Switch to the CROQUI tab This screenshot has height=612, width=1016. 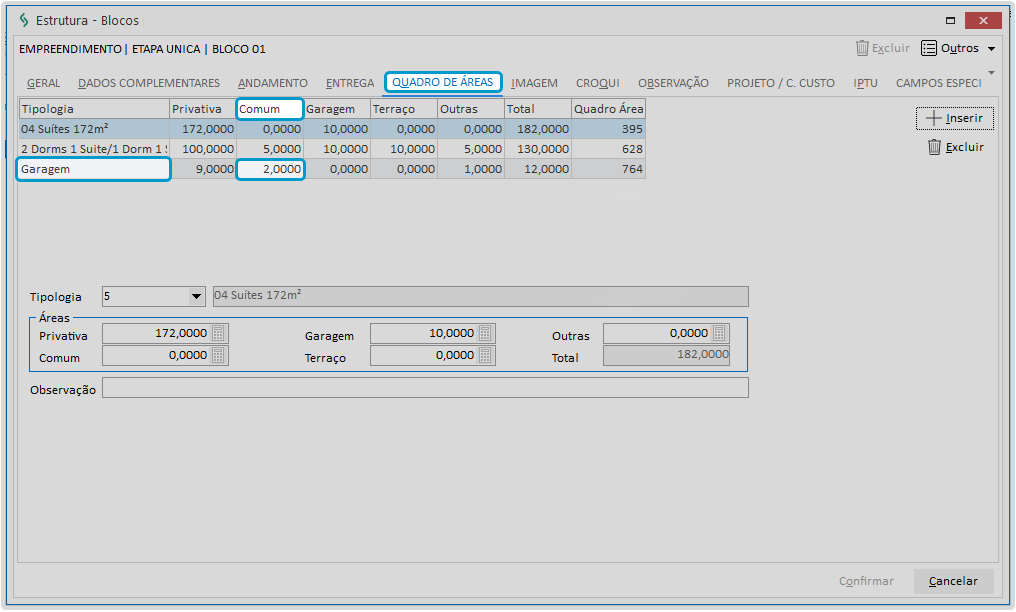597,83
